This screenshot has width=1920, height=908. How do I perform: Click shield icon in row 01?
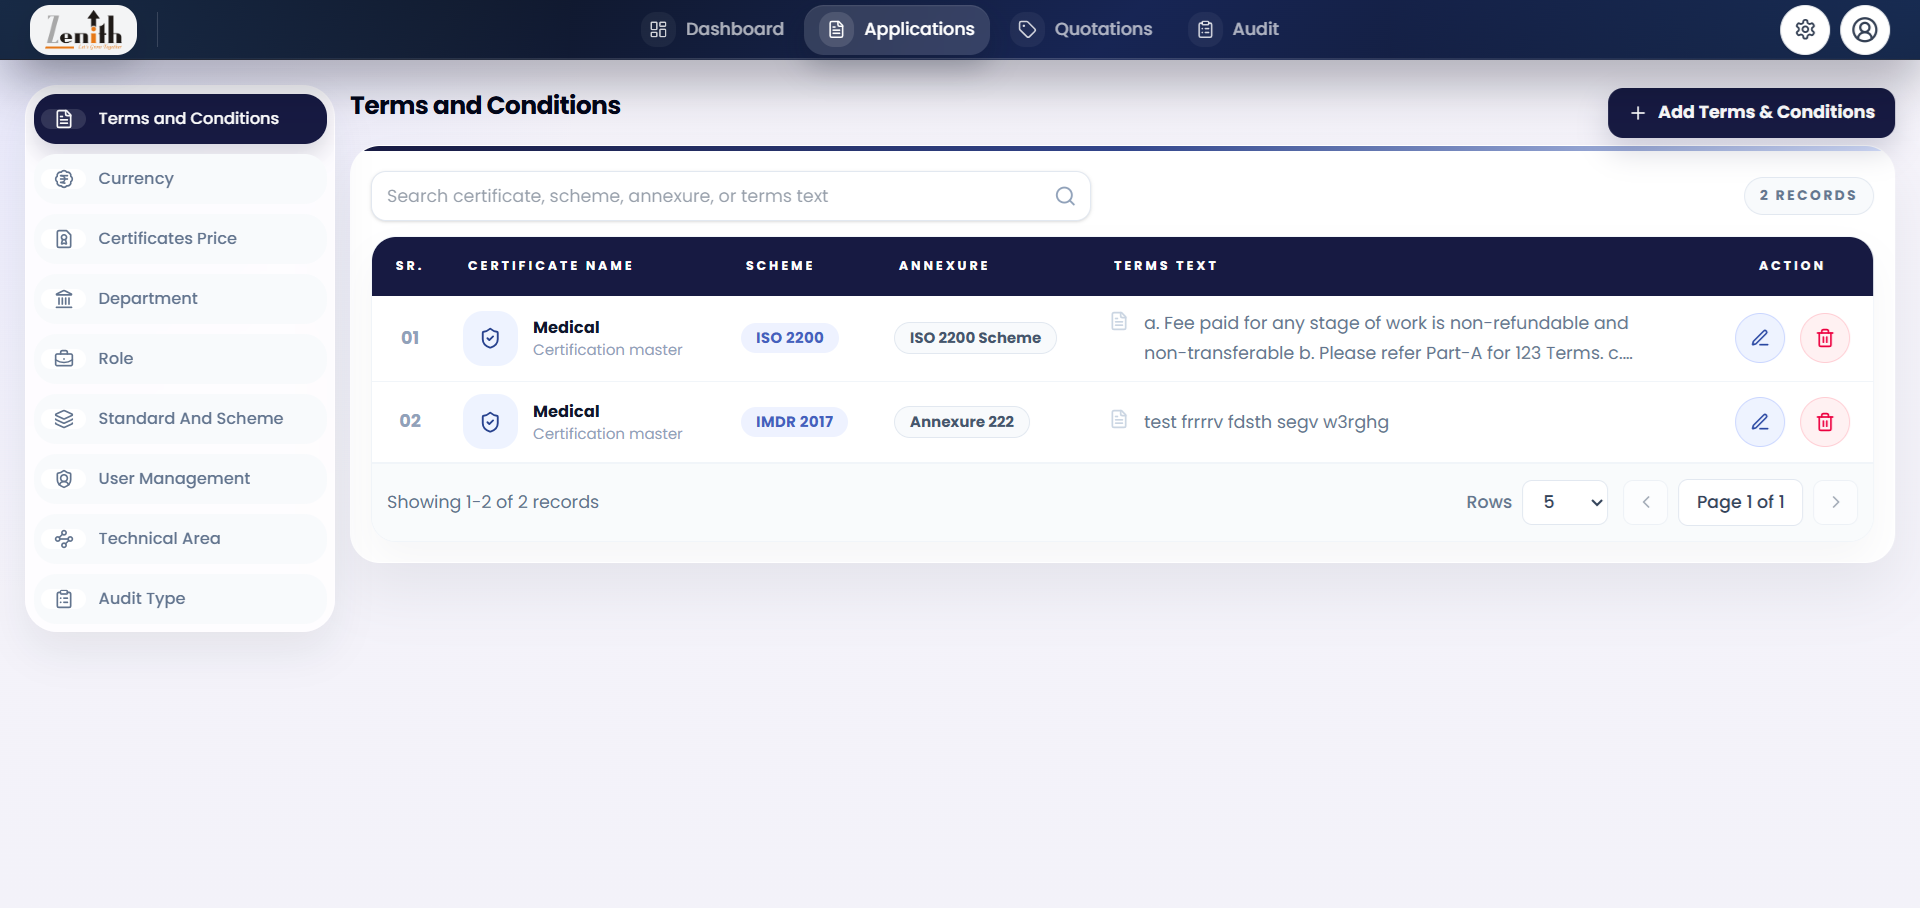click(490, 338)
